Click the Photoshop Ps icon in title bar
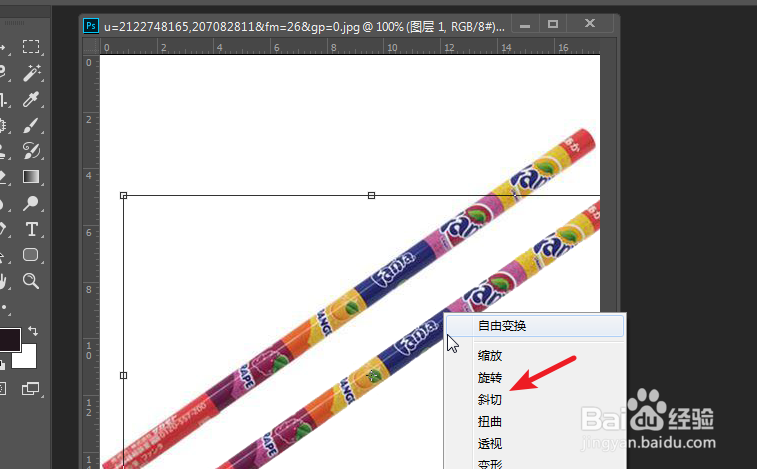The image size is (757, 469). (x=91, y=26)
